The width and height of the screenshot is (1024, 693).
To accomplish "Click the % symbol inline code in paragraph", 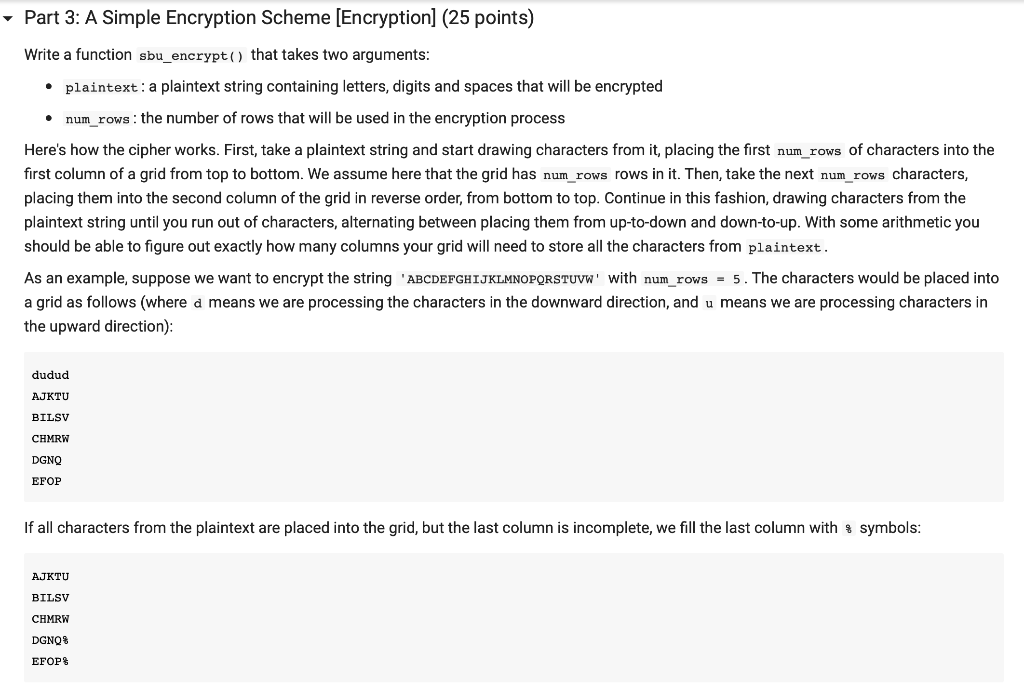I will 848,528.
